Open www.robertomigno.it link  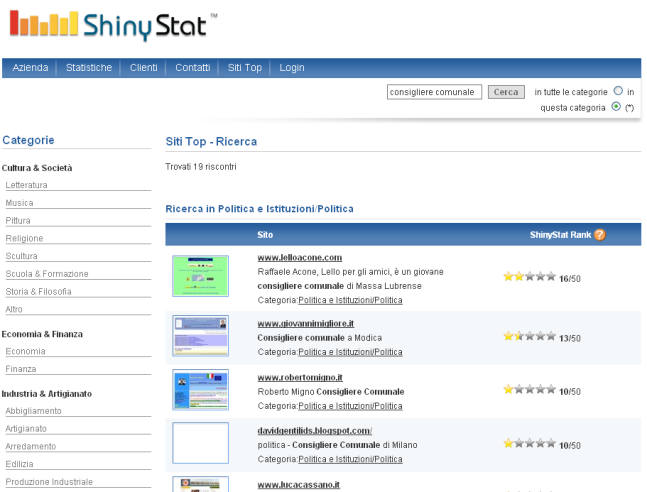(300, 377)
